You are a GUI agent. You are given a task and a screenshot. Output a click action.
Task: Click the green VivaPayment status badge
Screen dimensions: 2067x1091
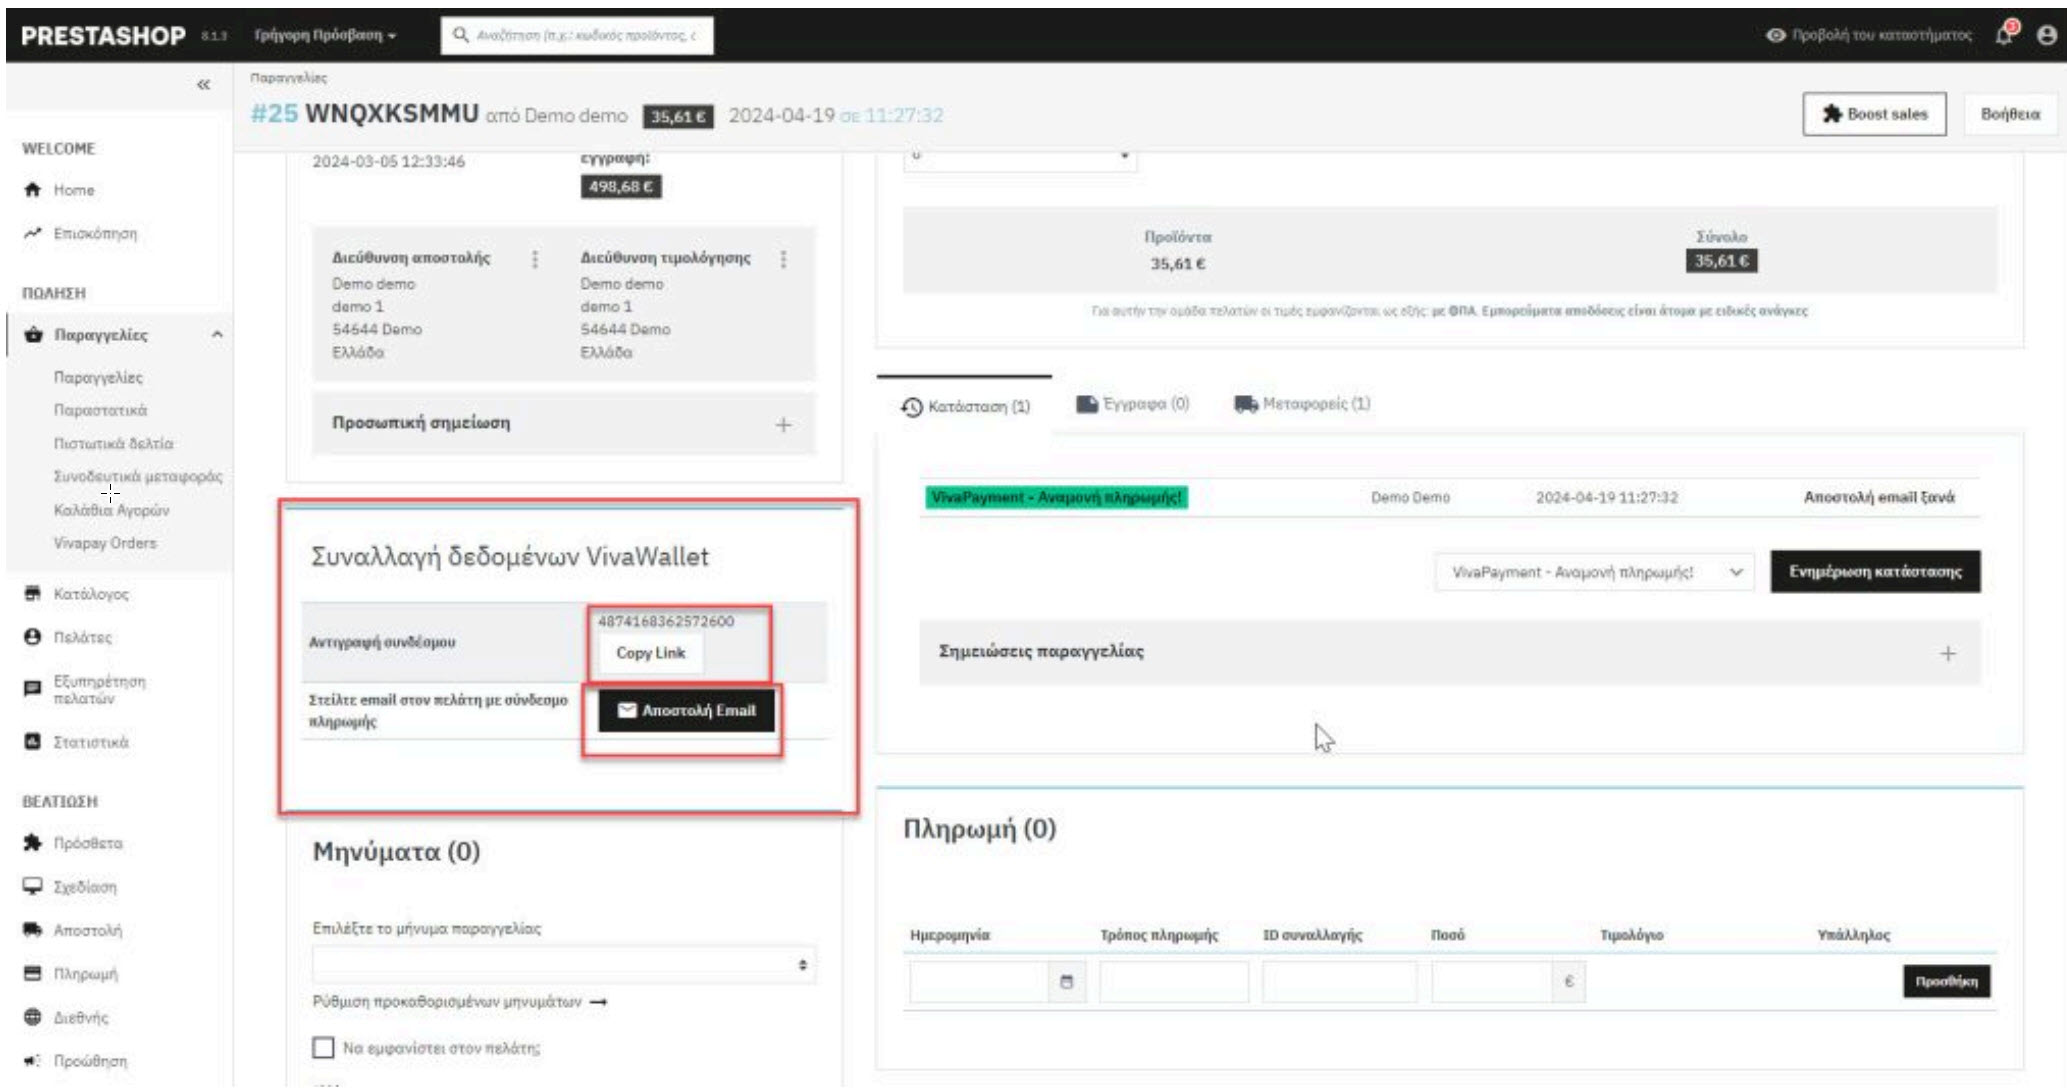(1056, 498)
